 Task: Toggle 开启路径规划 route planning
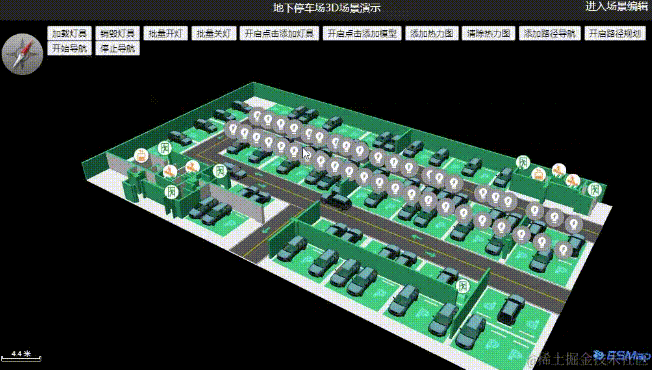[615, 33]
